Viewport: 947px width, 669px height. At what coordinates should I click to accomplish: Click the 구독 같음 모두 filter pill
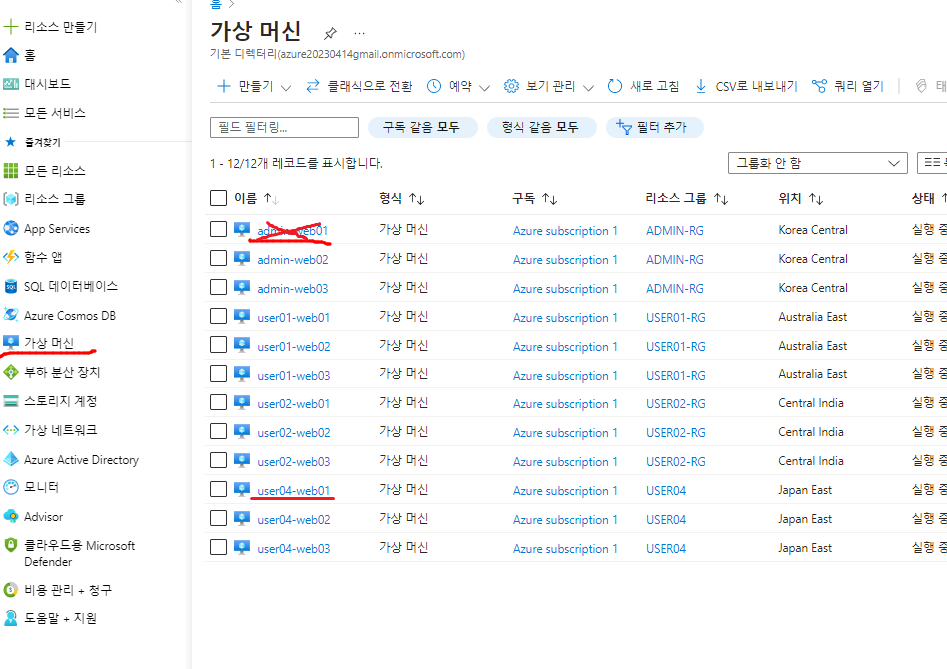[422, 127]
